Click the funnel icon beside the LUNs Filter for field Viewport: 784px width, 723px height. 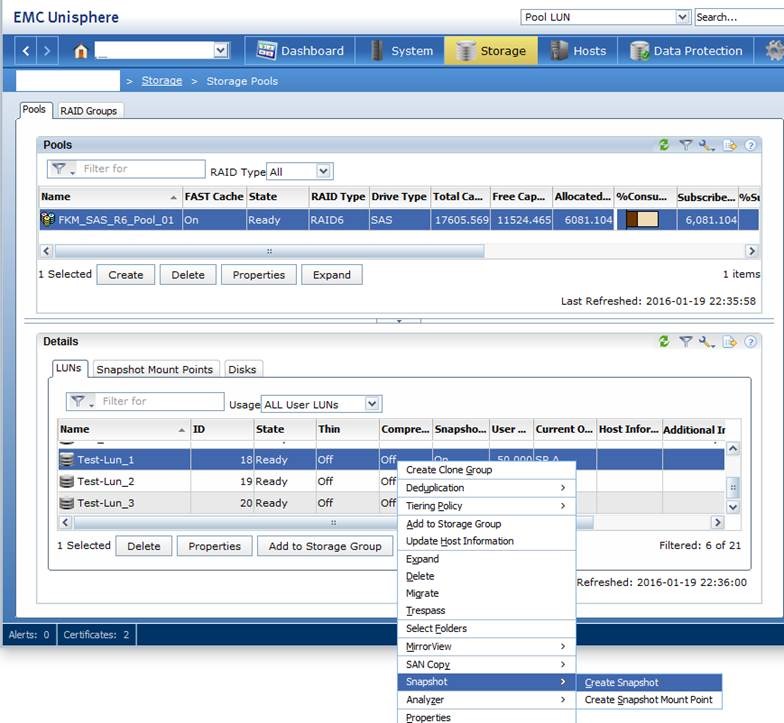coord(81,401)
